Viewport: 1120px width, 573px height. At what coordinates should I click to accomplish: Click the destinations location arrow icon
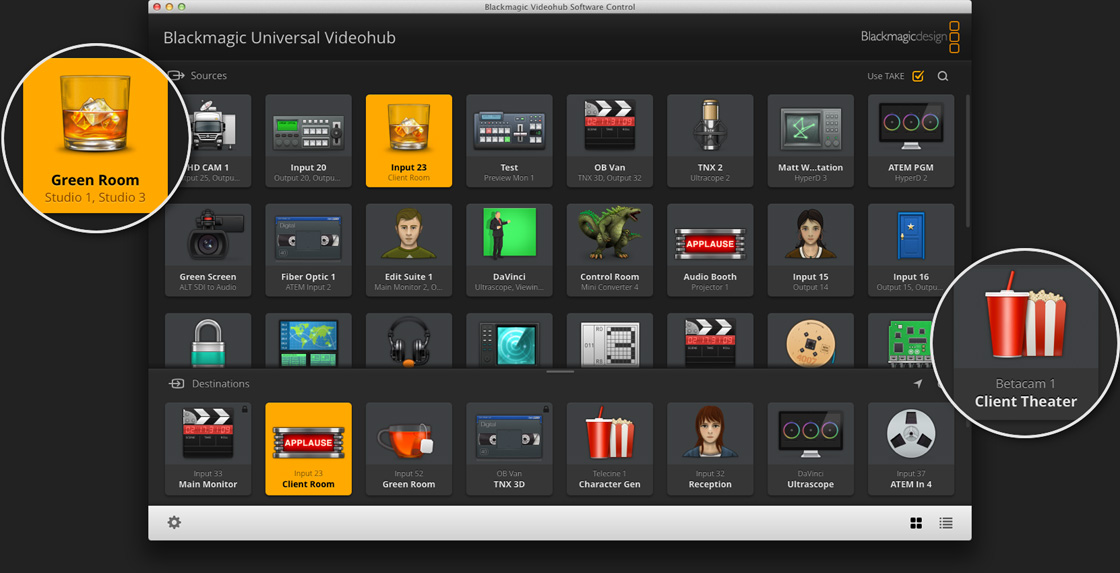[x=918, y=384]
